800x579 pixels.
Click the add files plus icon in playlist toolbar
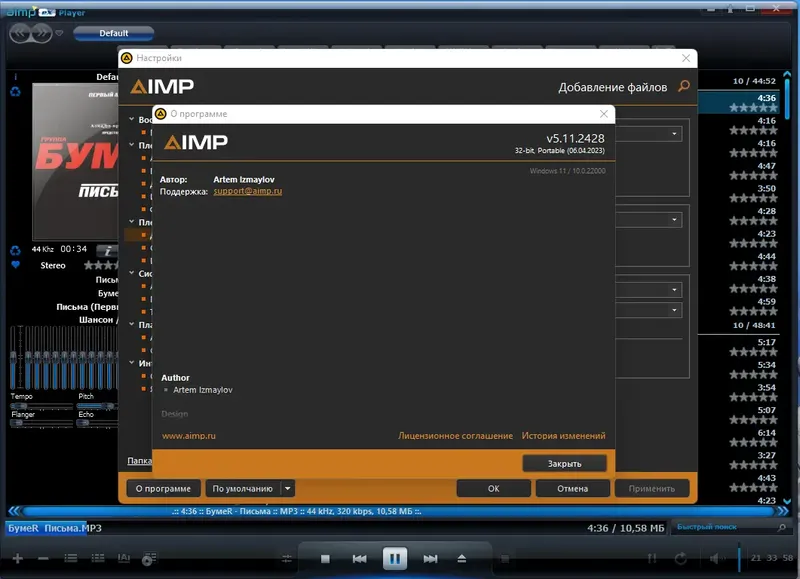tap(17, 557)
